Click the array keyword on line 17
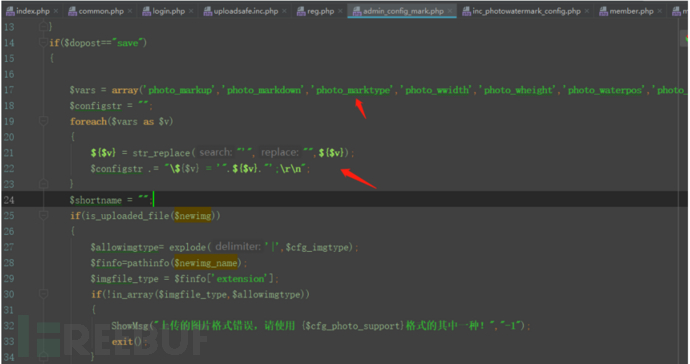 click(125, 90)
